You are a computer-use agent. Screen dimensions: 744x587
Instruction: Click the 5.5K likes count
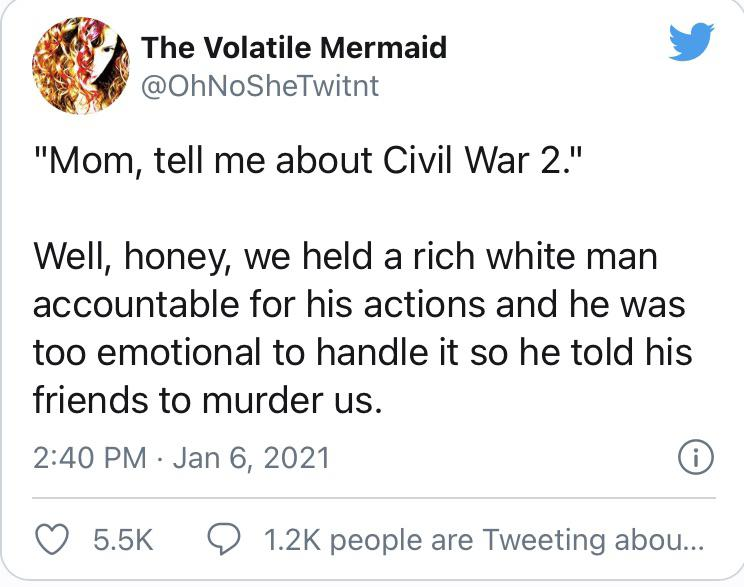click(122, 541)
